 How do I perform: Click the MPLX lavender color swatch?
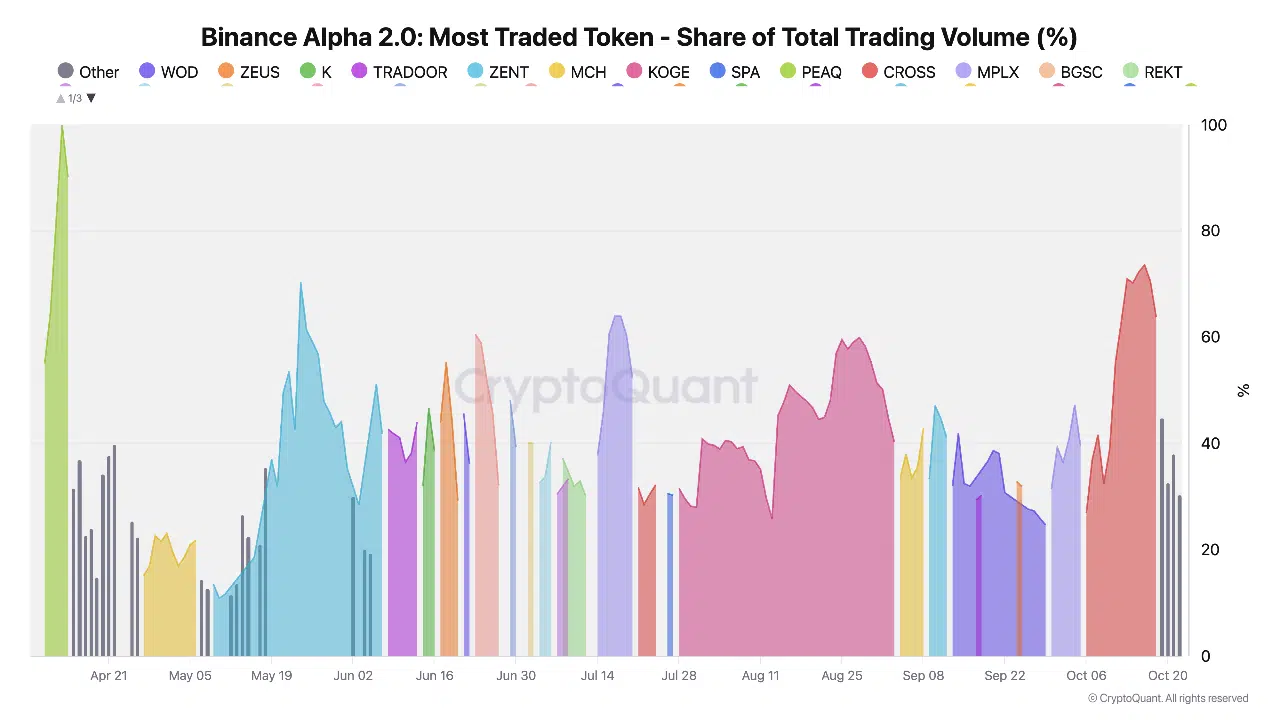point(963,71)
